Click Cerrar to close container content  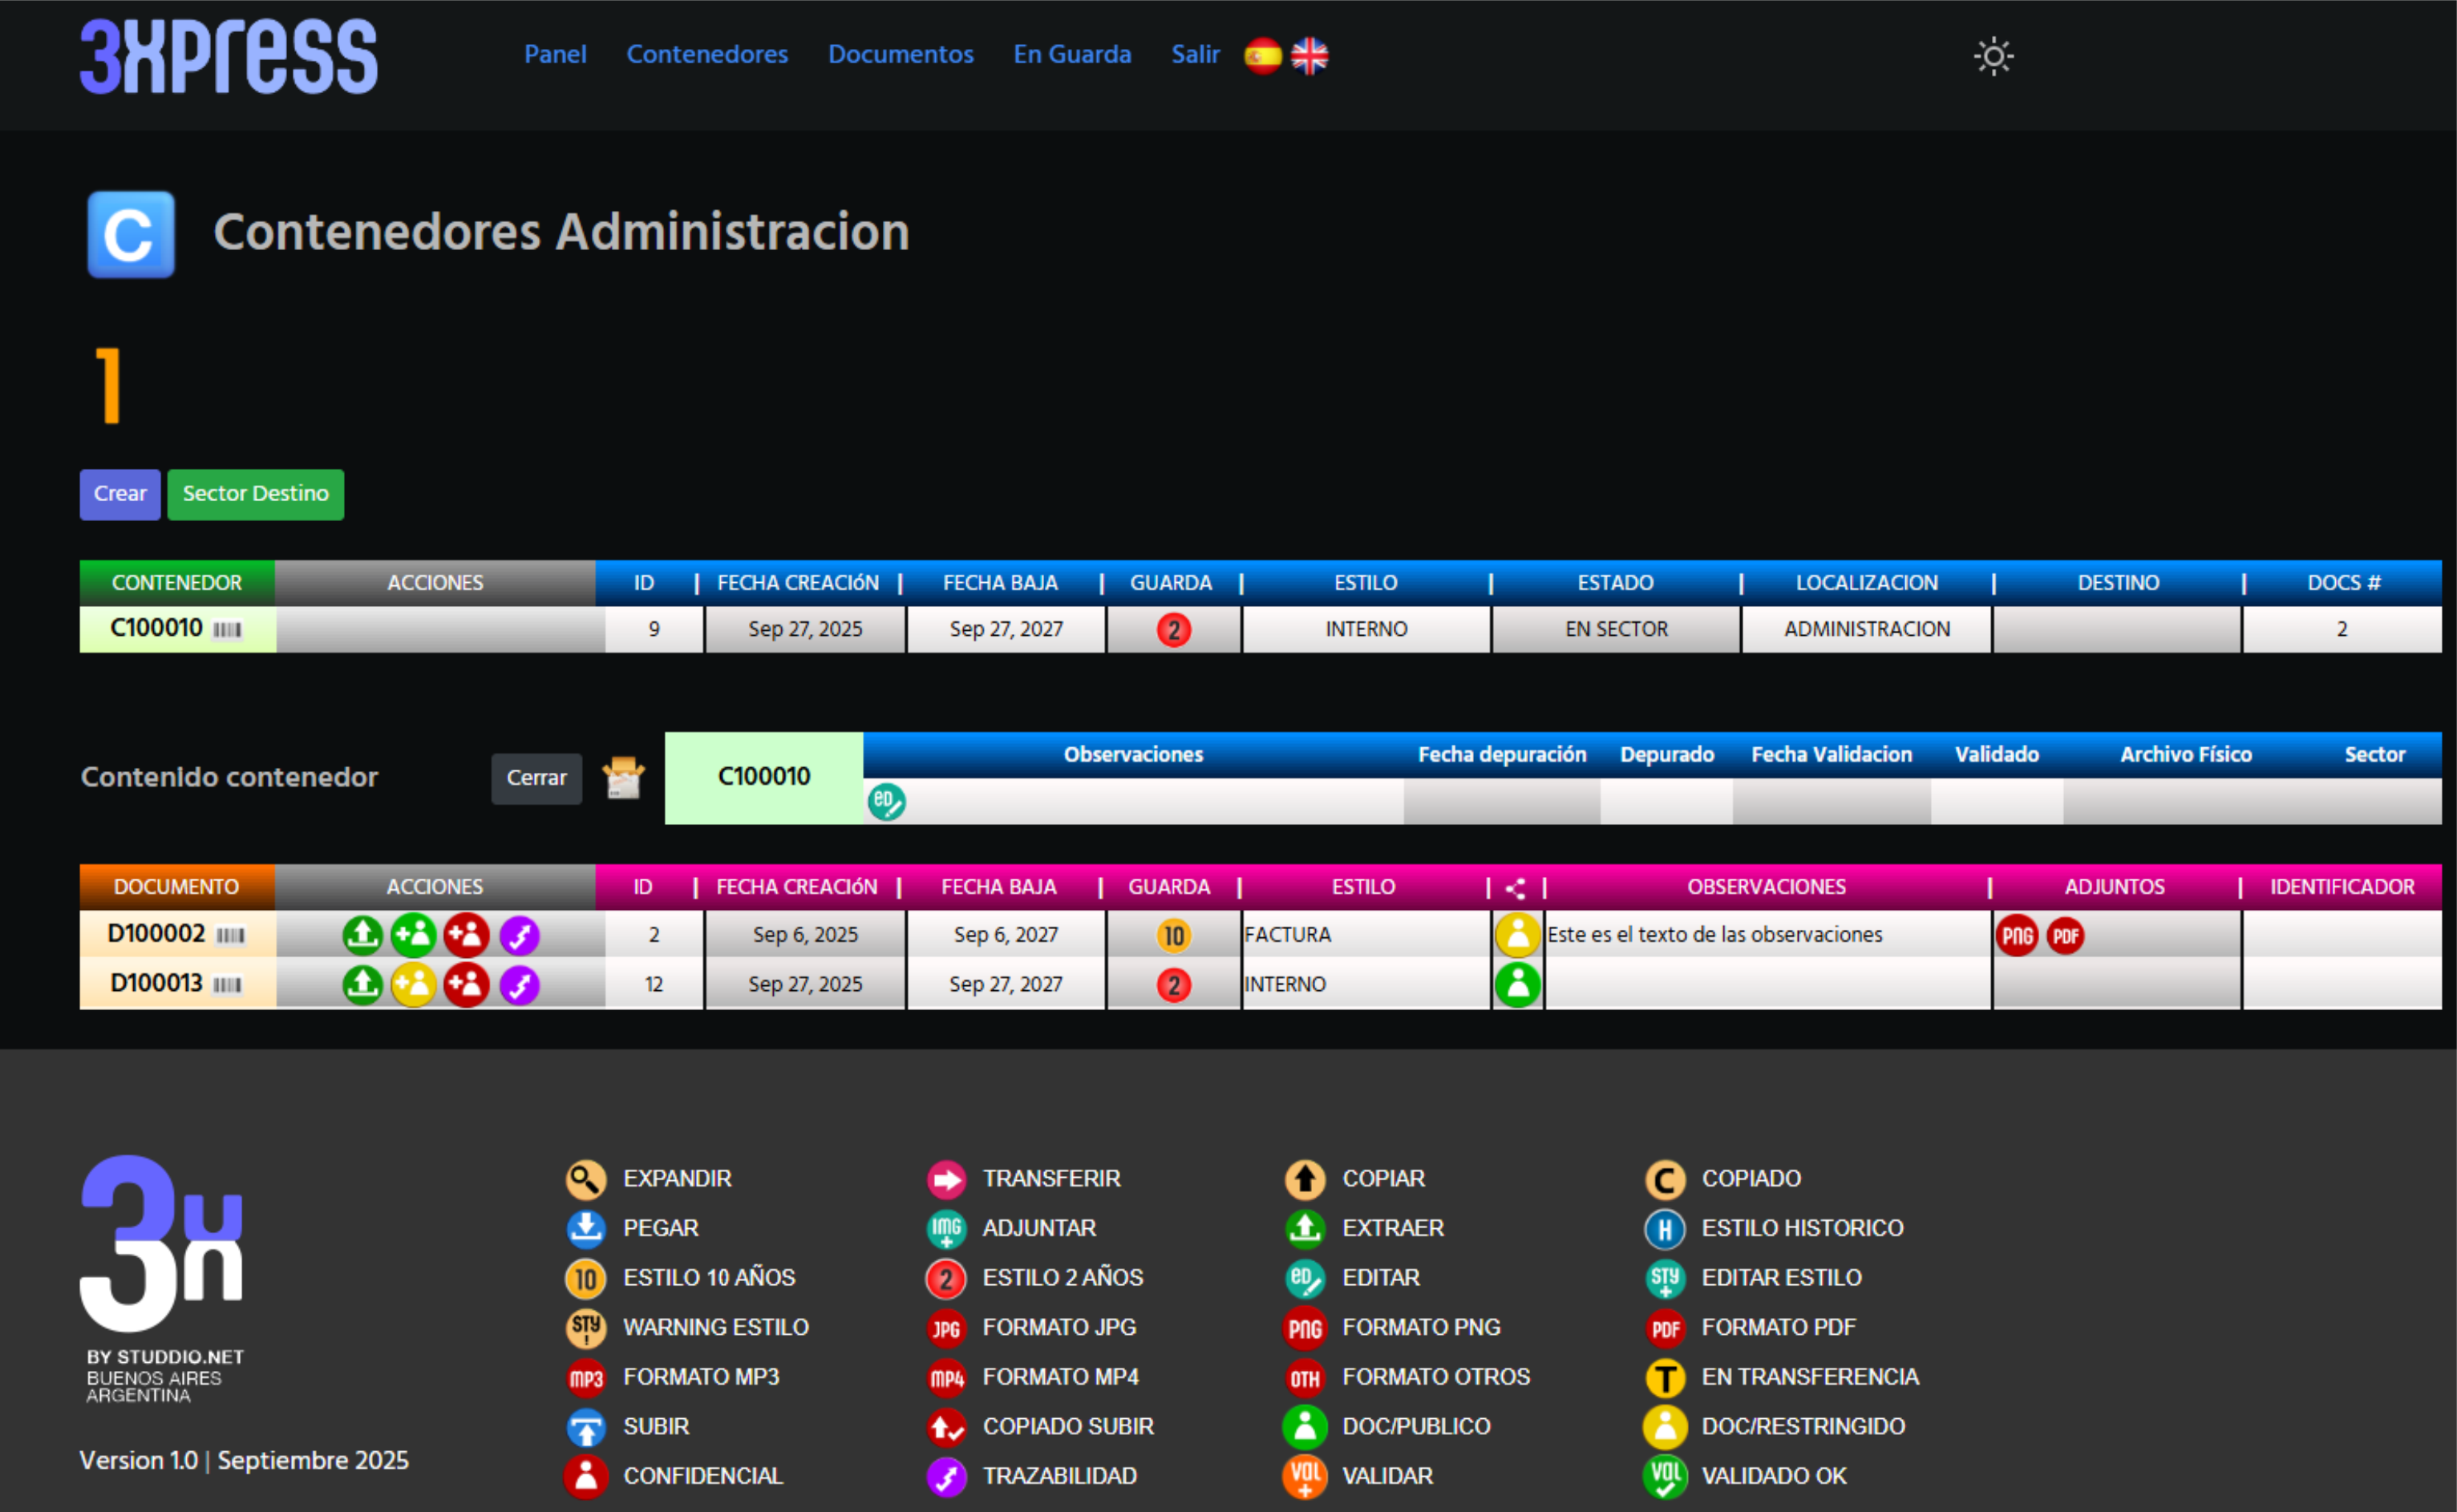[x=536, y=778]
